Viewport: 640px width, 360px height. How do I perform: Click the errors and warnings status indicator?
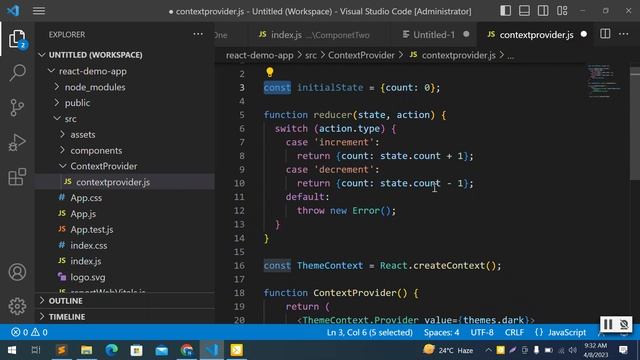(29, 332)
